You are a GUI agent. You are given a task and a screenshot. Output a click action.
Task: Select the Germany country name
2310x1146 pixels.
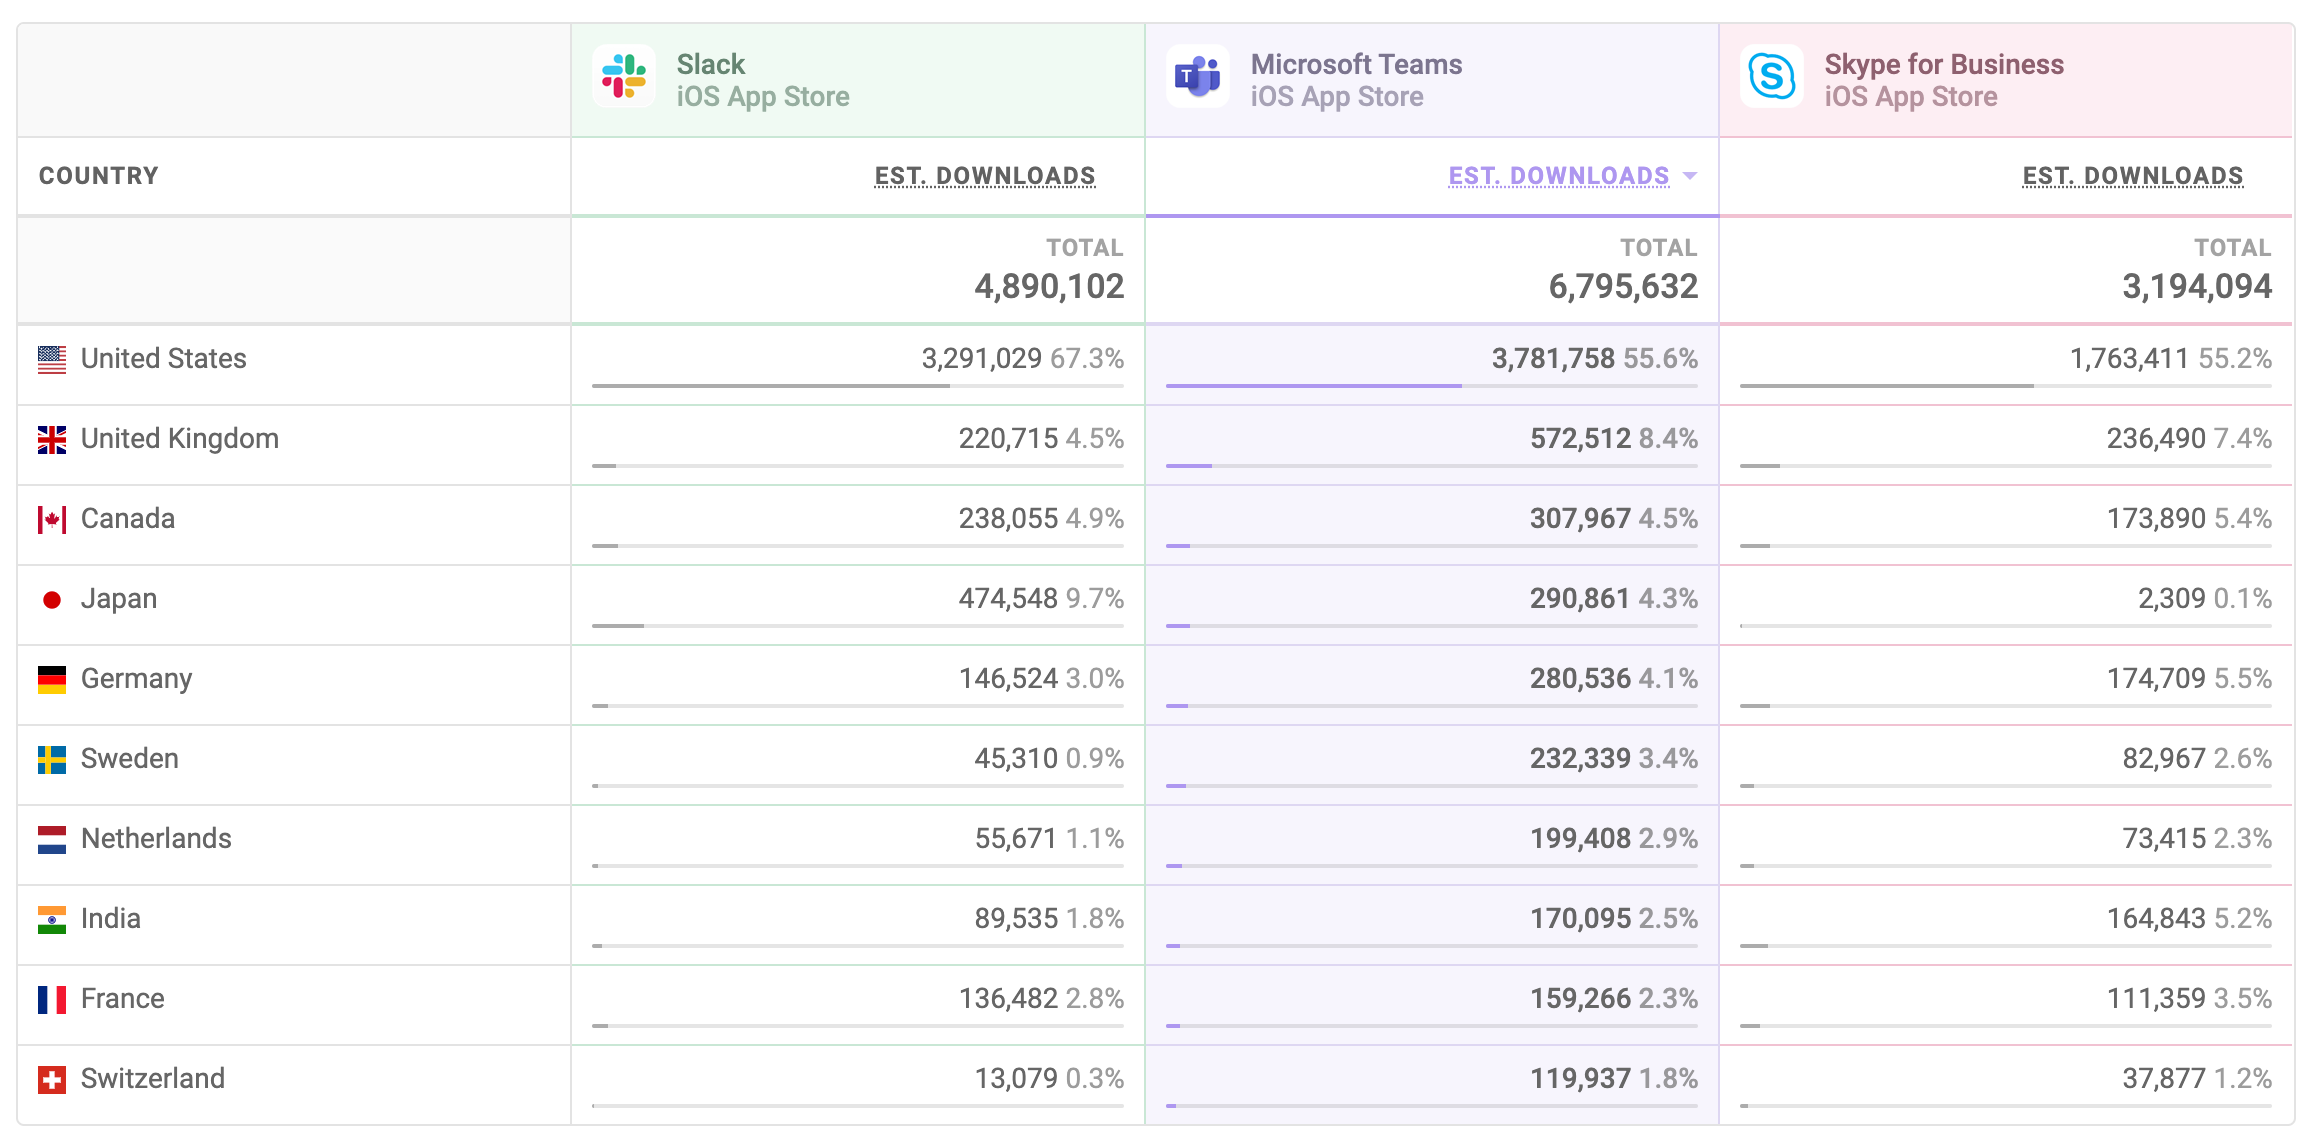(x=136, y=678)
